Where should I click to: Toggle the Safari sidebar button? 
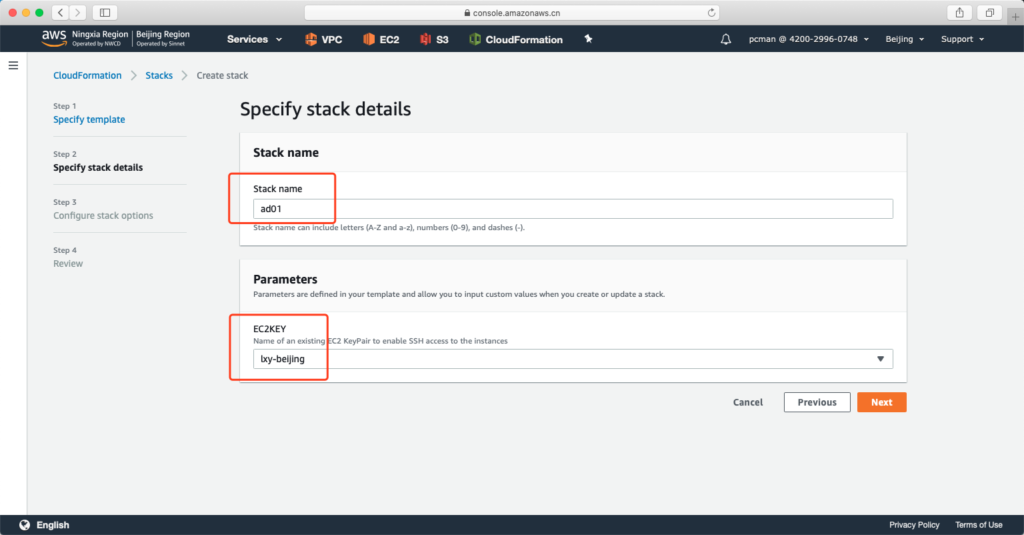coord(105,12)
